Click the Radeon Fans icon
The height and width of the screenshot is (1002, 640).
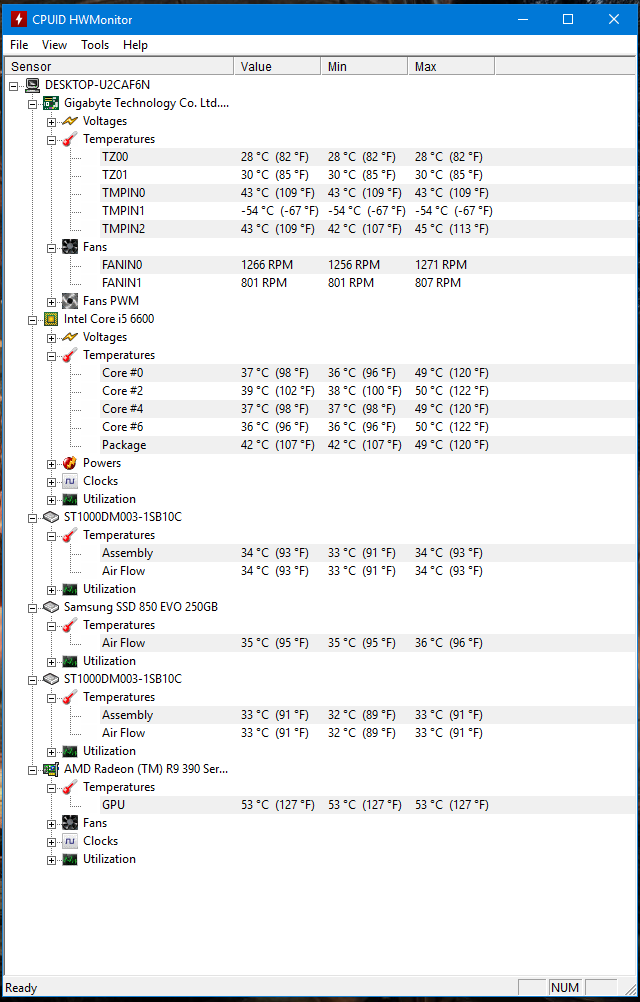[70, 823]
